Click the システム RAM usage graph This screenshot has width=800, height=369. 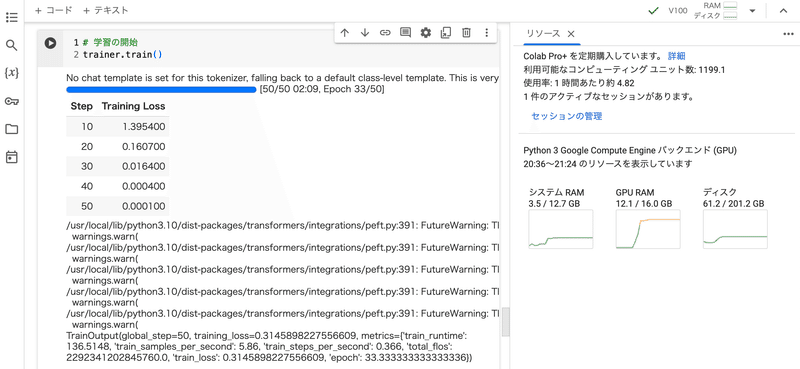click(x=561, y=229)
